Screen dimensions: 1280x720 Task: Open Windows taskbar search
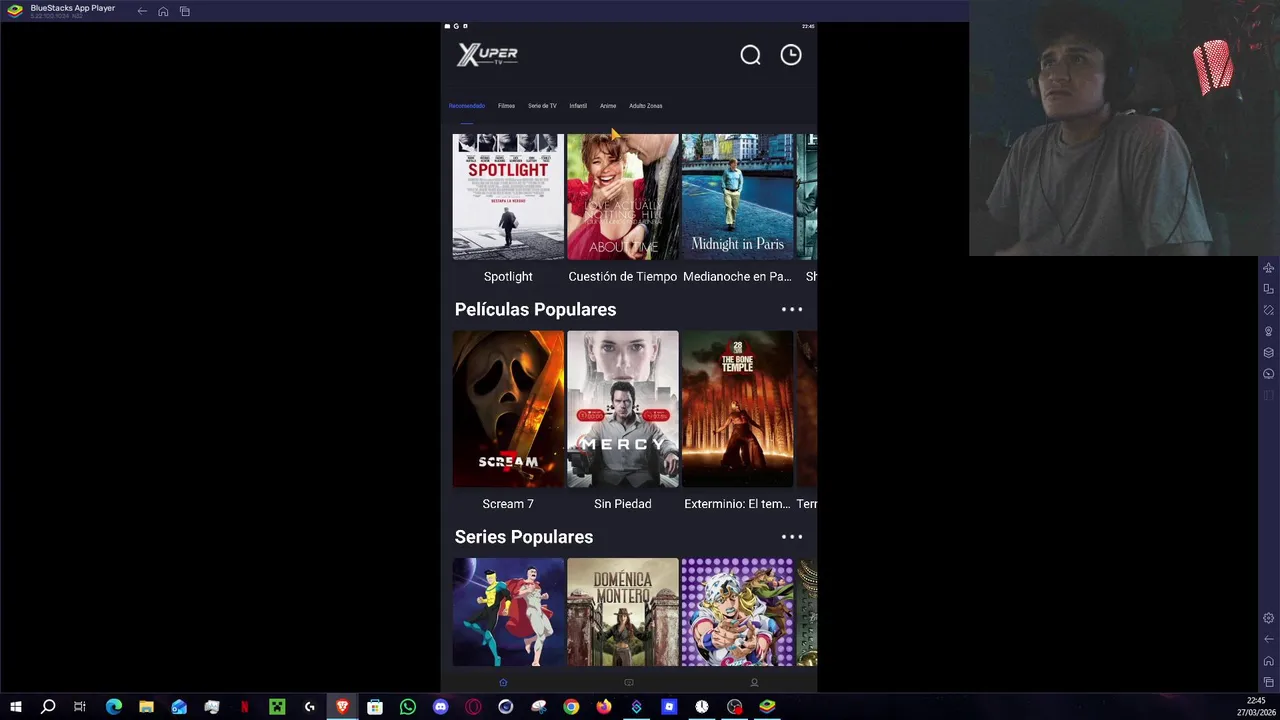48,707
